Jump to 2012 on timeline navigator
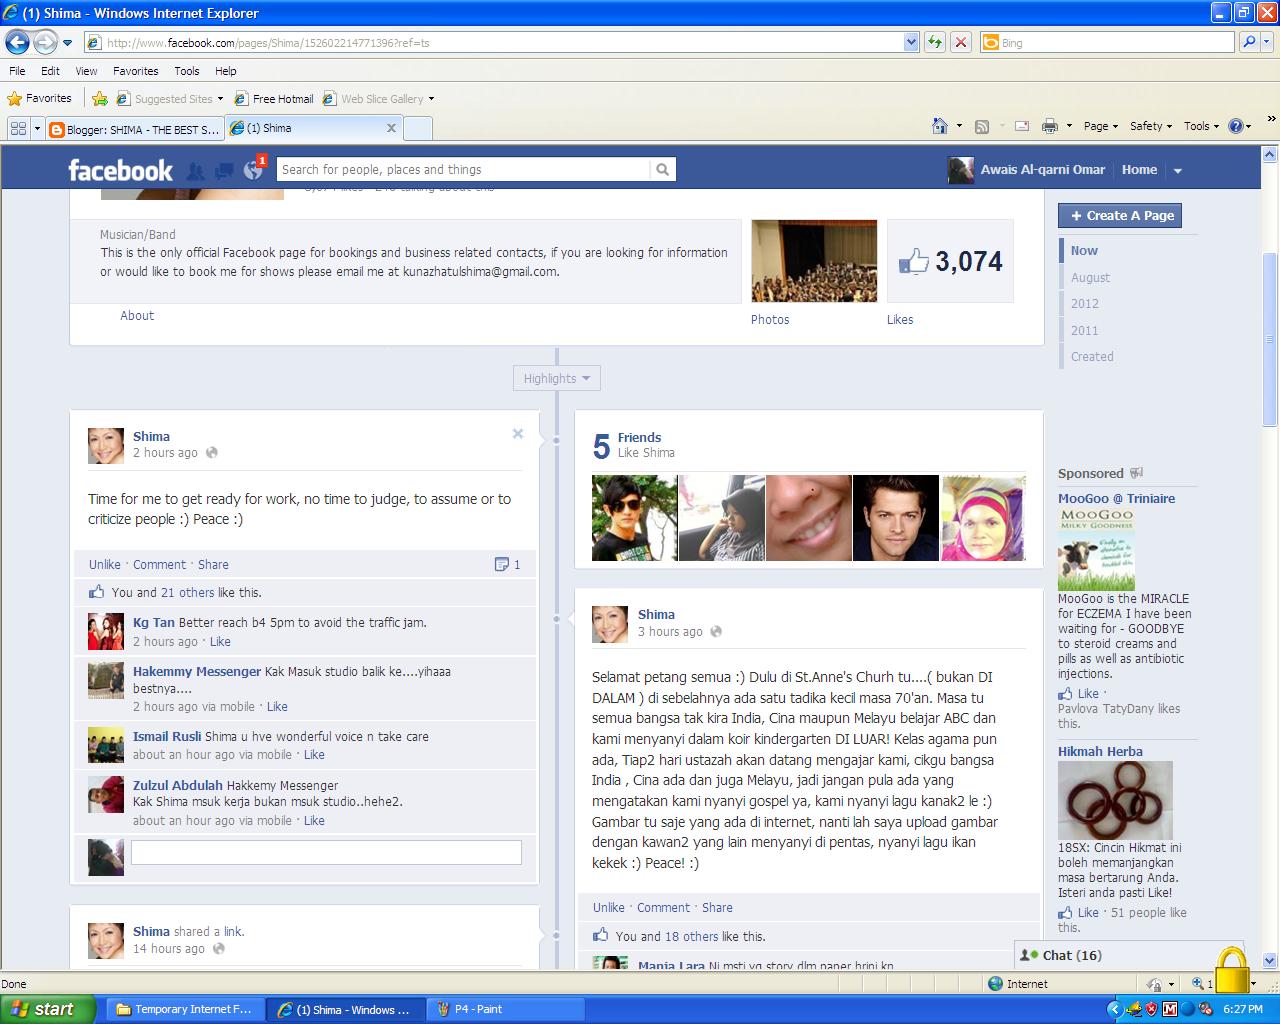 (x=1085, y=304)
